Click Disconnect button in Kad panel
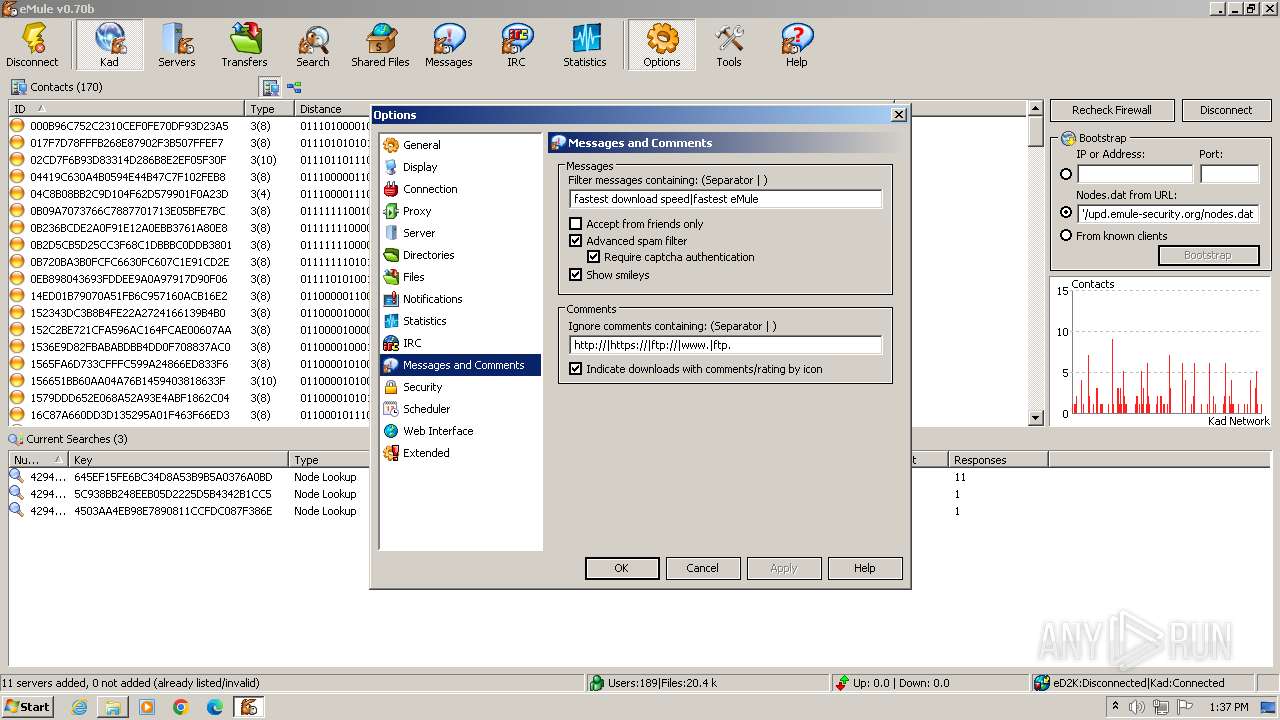Image resolution: width=1280 pixels, height=720 pixels. coord(1226,110)
